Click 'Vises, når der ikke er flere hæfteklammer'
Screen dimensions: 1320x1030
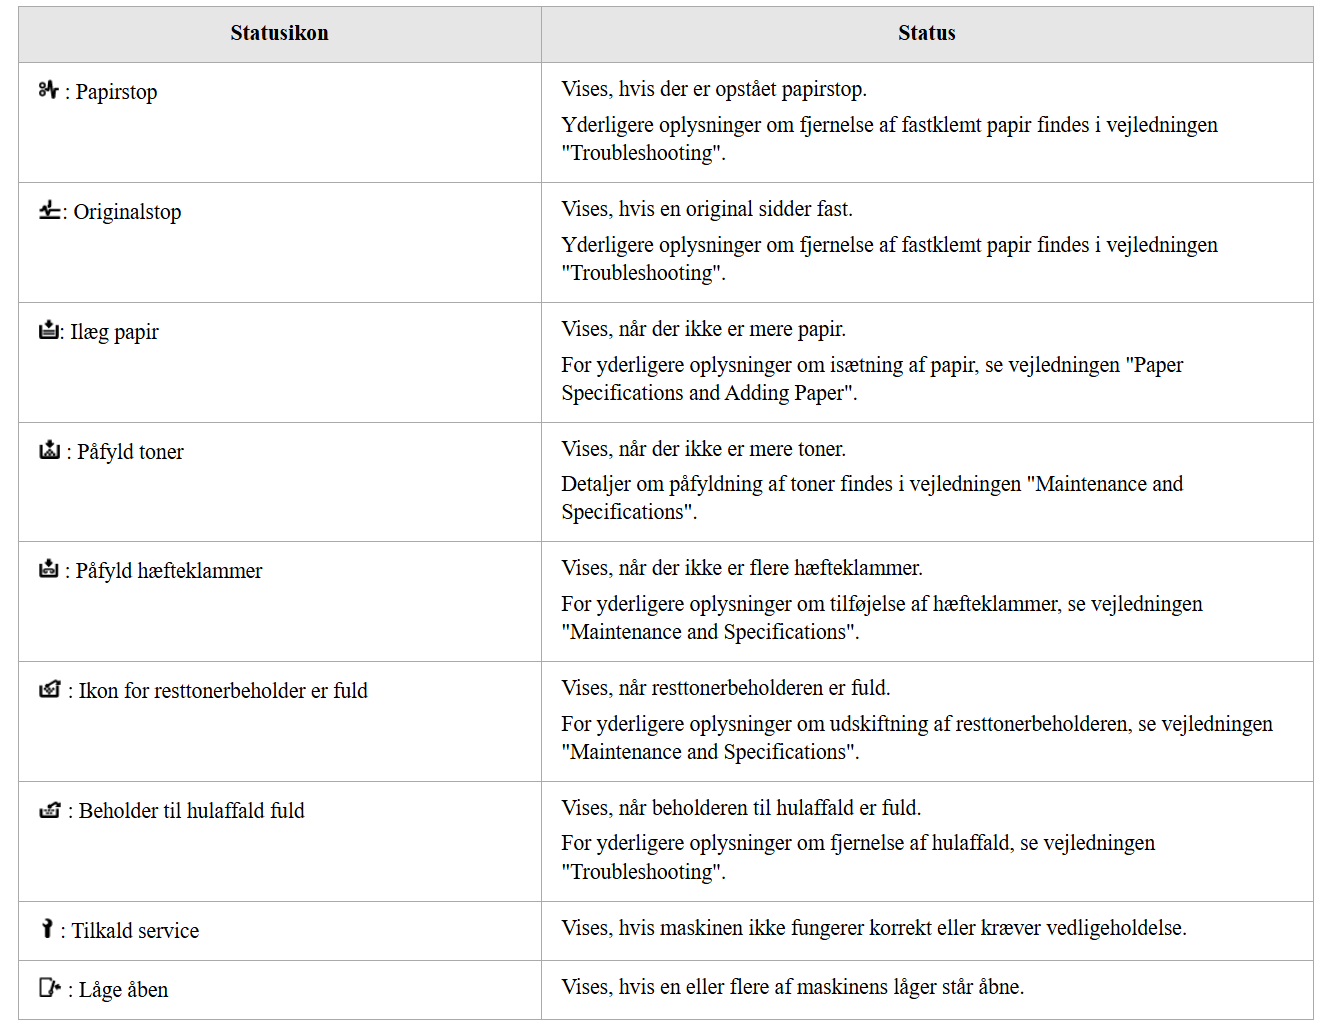click(x=741, y=568)
